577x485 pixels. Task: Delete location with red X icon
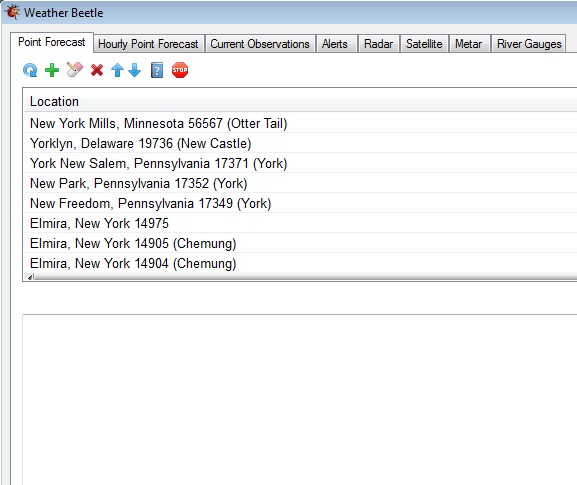tap(97, 70)
